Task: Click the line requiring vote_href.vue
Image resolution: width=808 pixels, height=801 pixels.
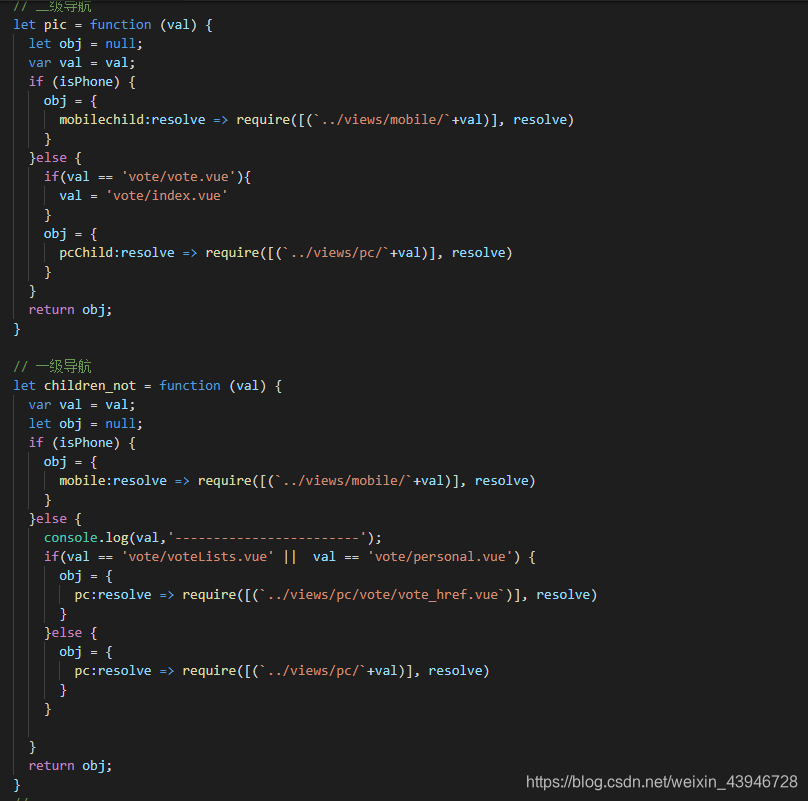Action: [x=336, y=595]
